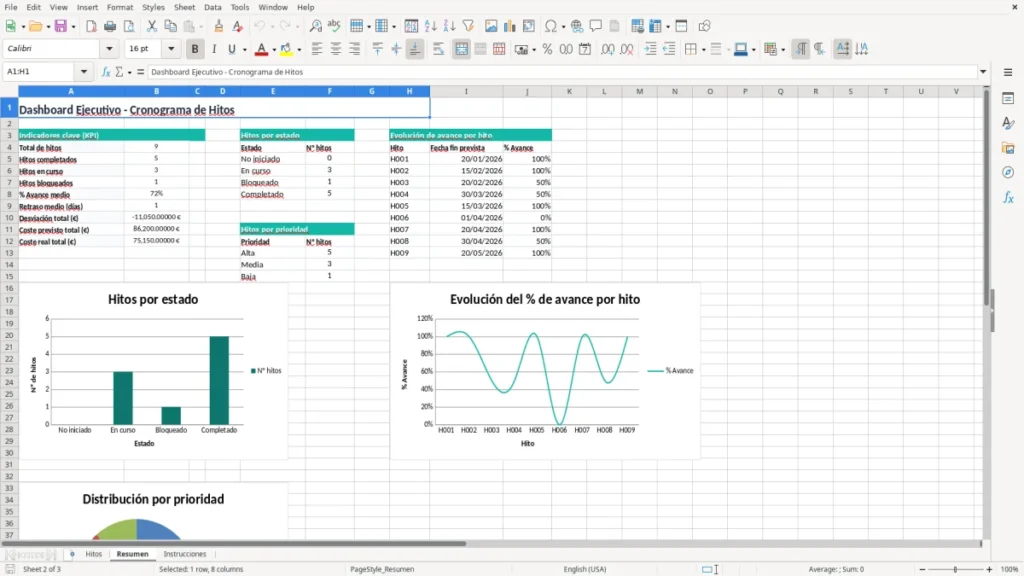Click the zoom out minus button

(x=922, y=569)
